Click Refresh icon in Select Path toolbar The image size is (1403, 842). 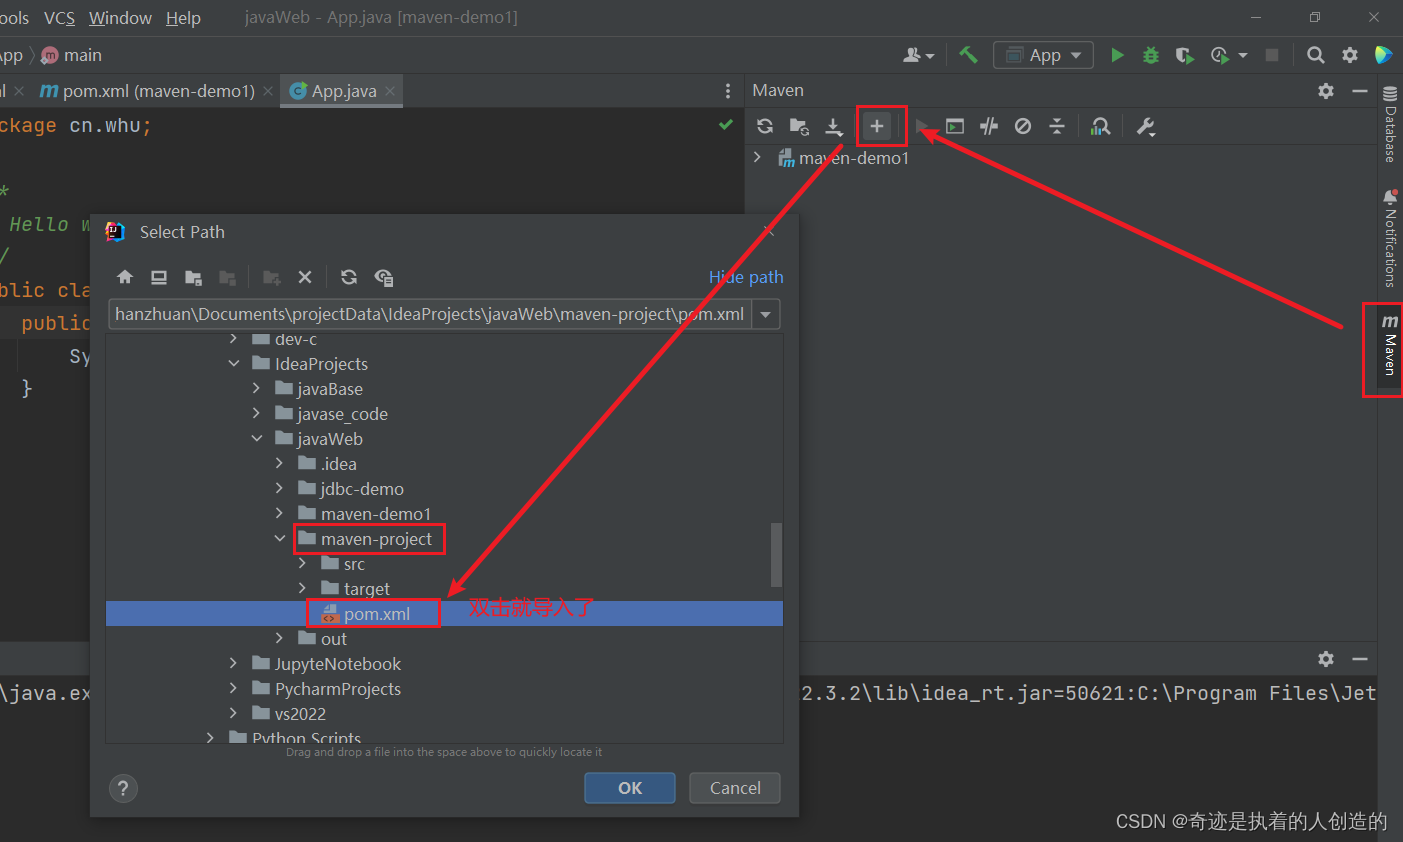coord(349,277)
